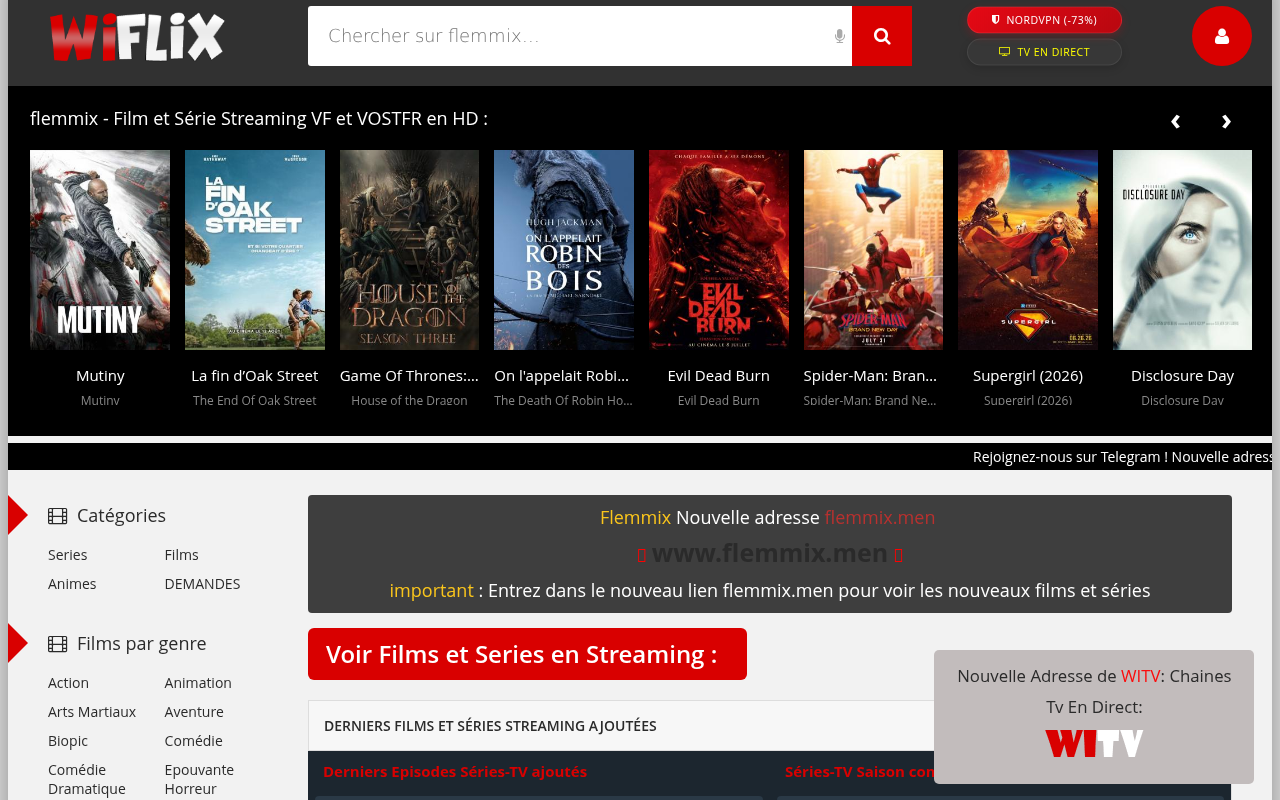Open the Supergirl poster

[x=1028, y=250]
